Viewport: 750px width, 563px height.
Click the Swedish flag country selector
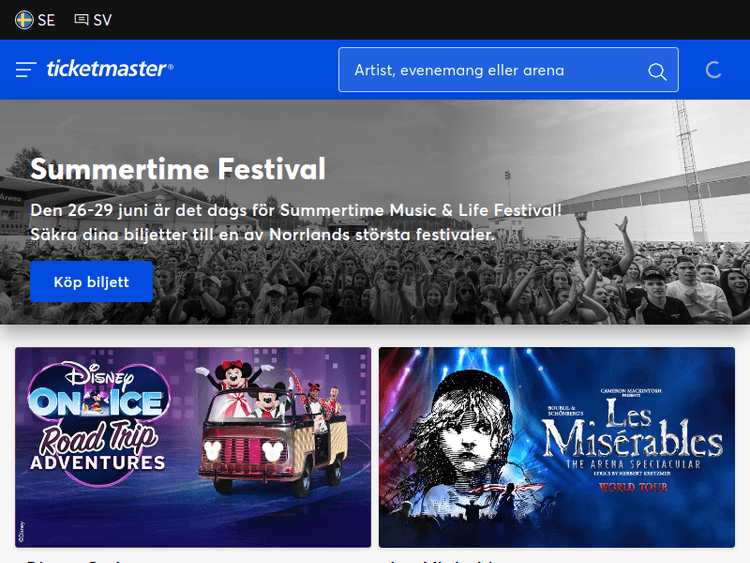(24, 20)
